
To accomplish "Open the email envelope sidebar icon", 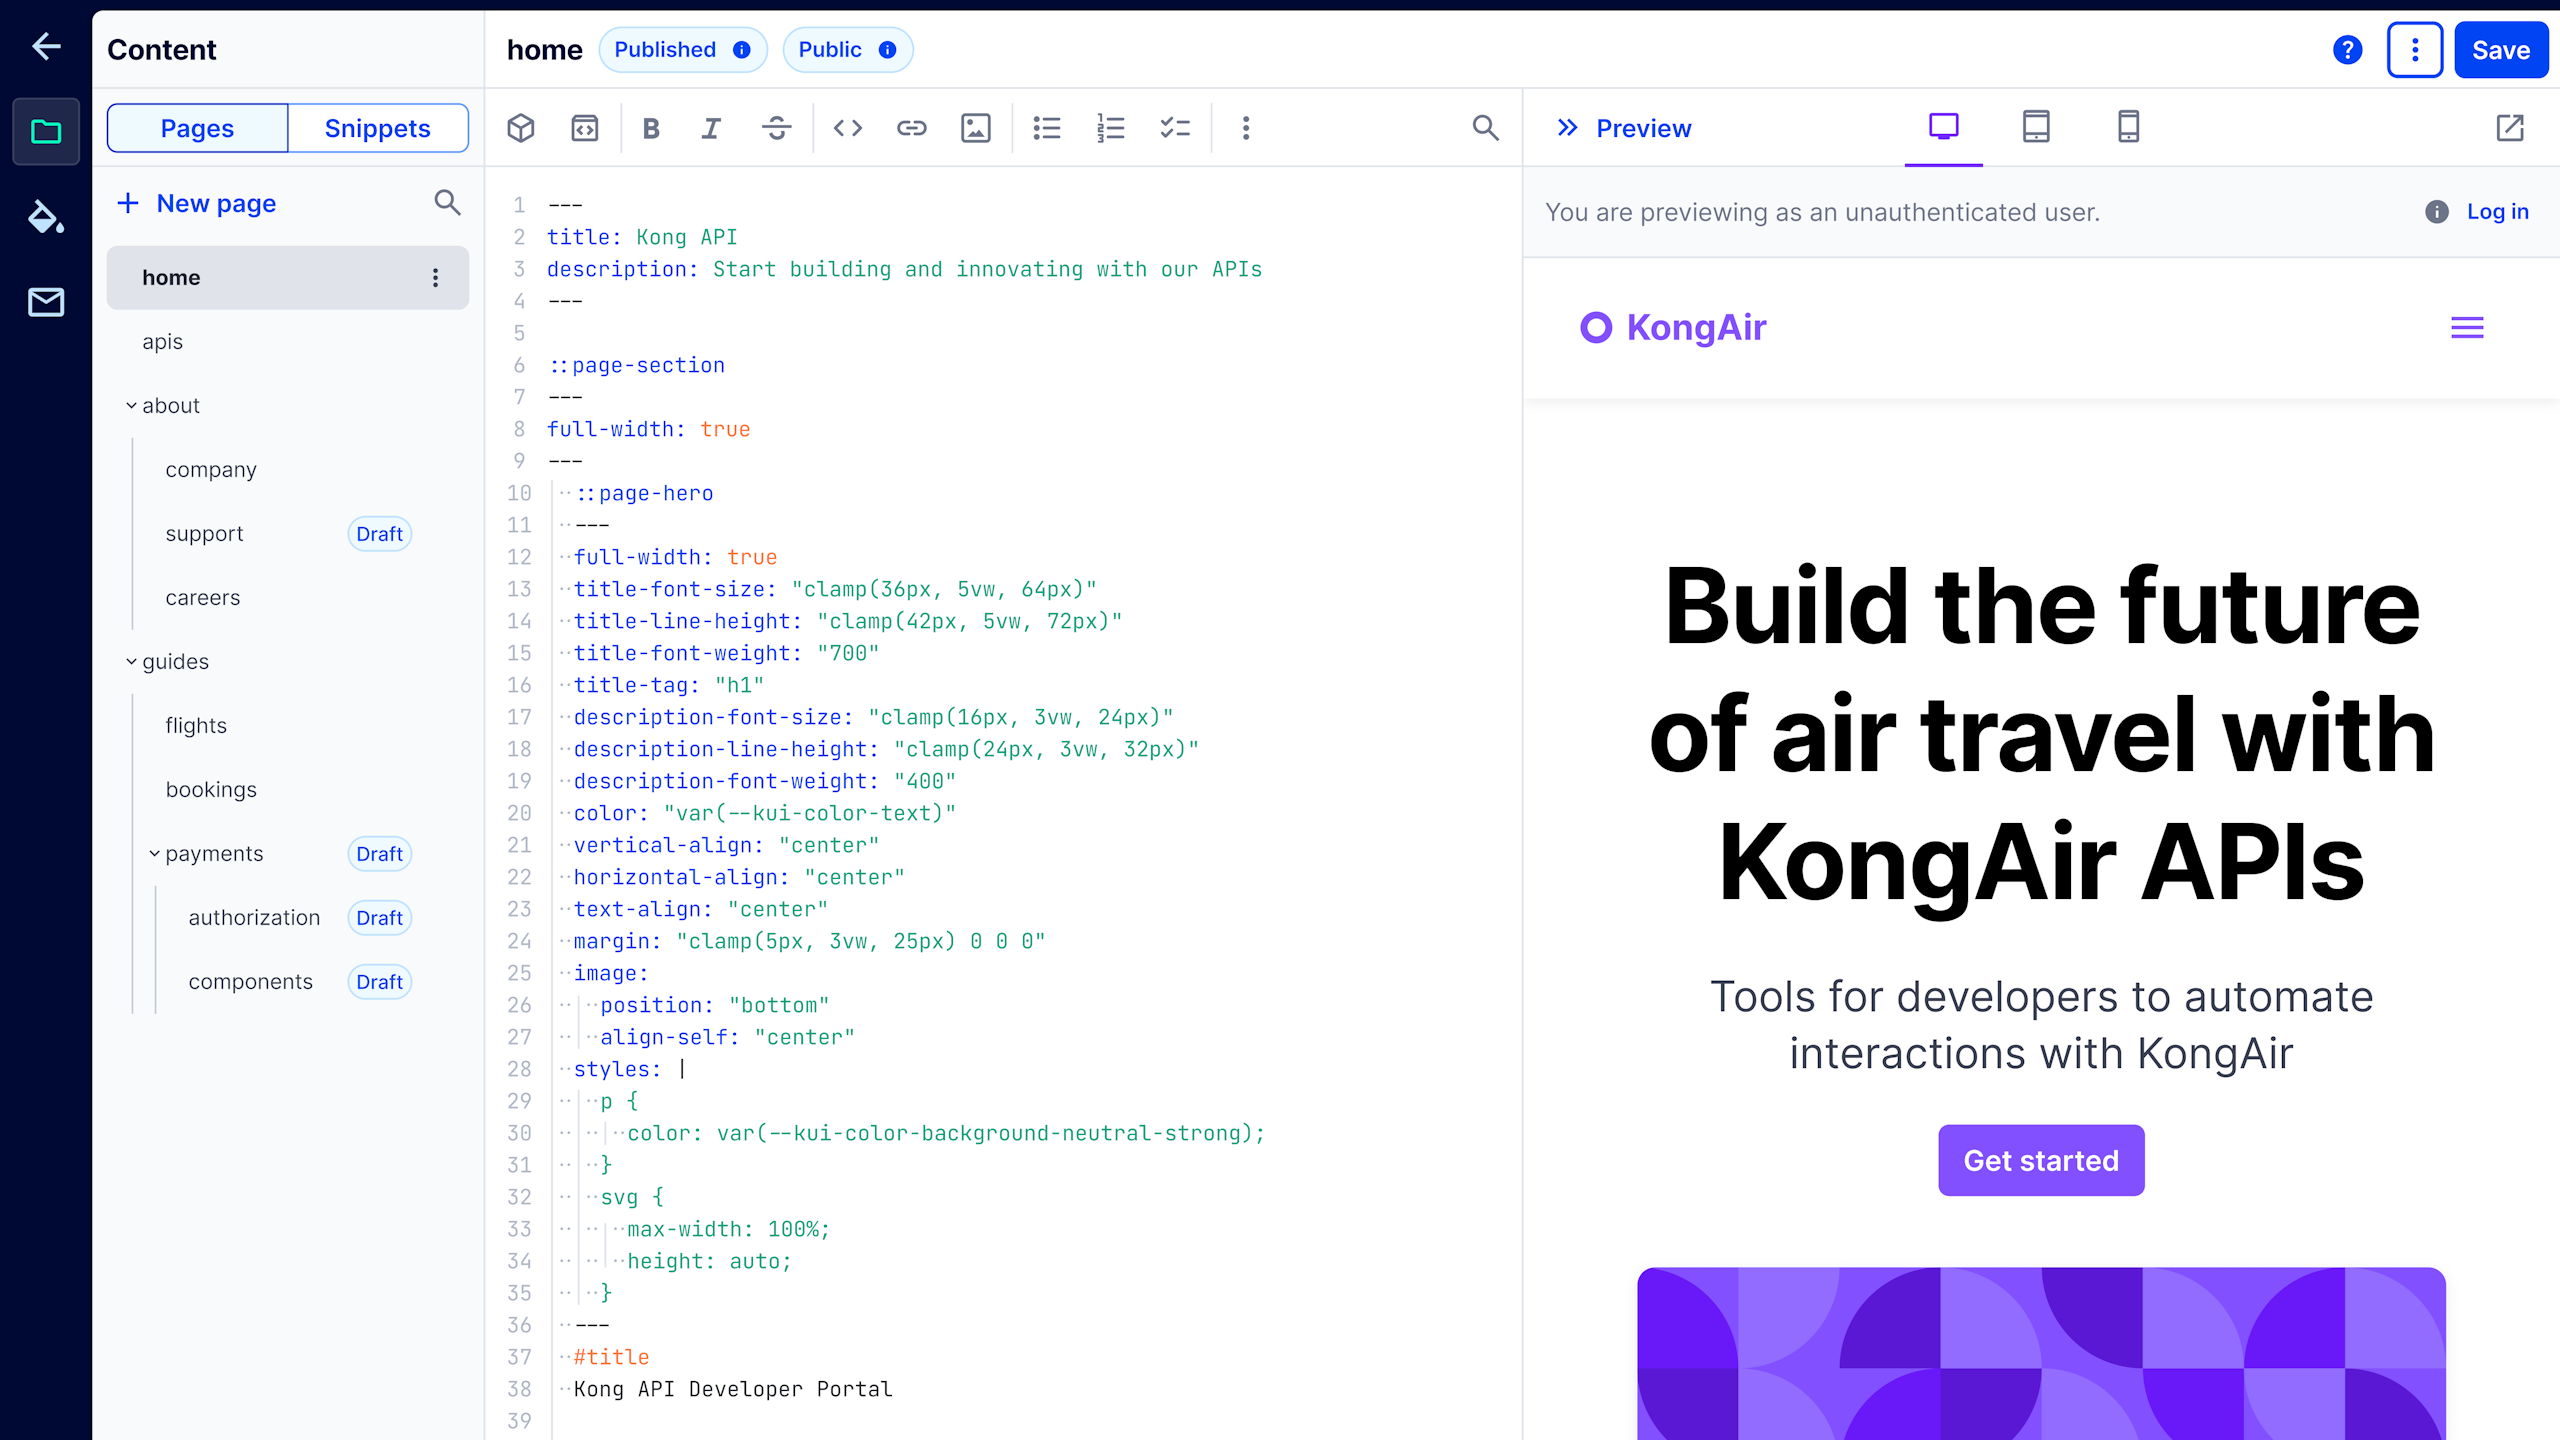I will click(x=46, y=302).
